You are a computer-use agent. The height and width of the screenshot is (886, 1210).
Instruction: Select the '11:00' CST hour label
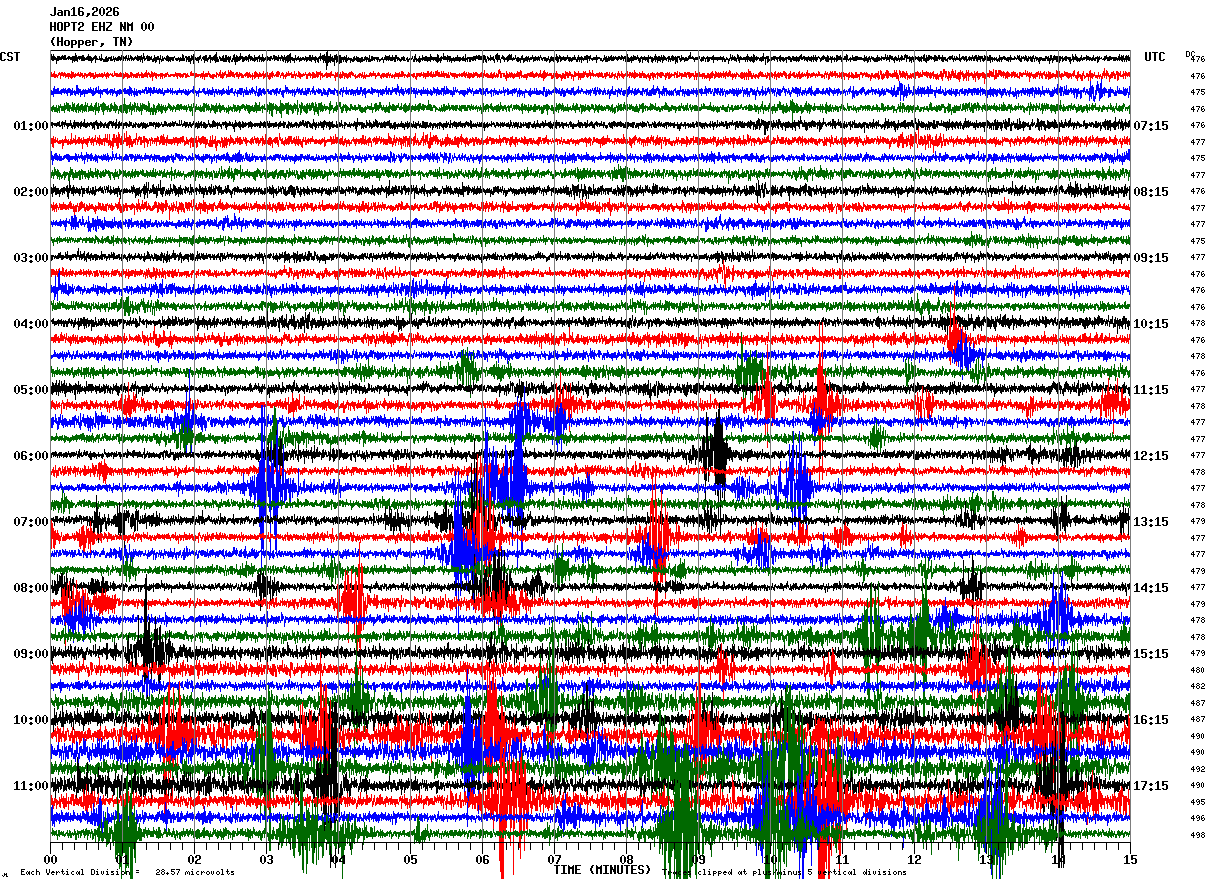click(x=31, y=786)
